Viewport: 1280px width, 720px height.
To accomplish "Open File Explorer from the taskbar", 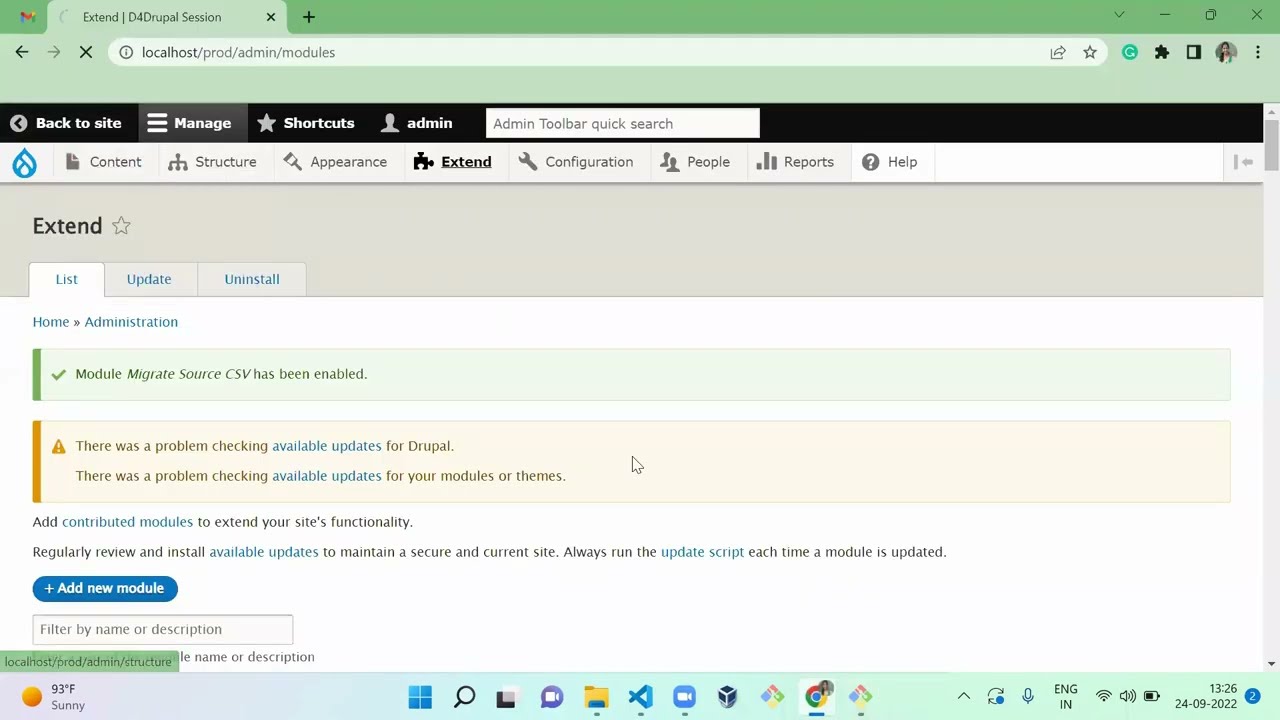I will point(596,697).
